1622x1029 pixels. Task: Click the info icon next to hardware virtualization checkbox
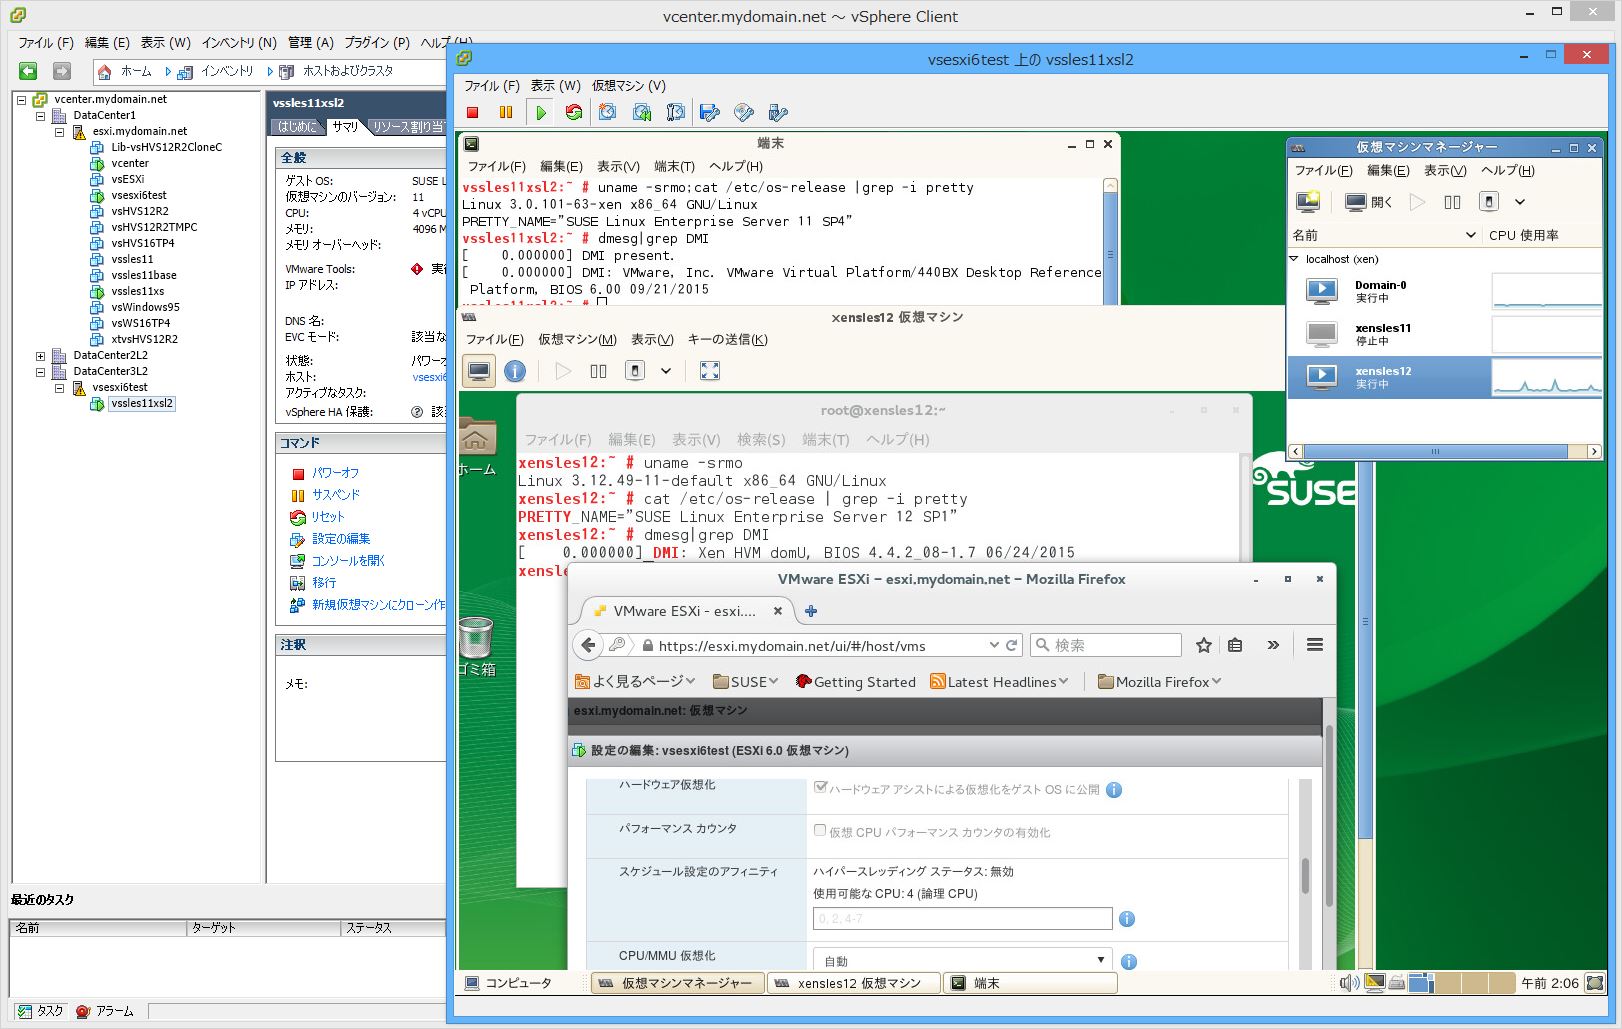pyautogui.click(x=1114, y=790)
